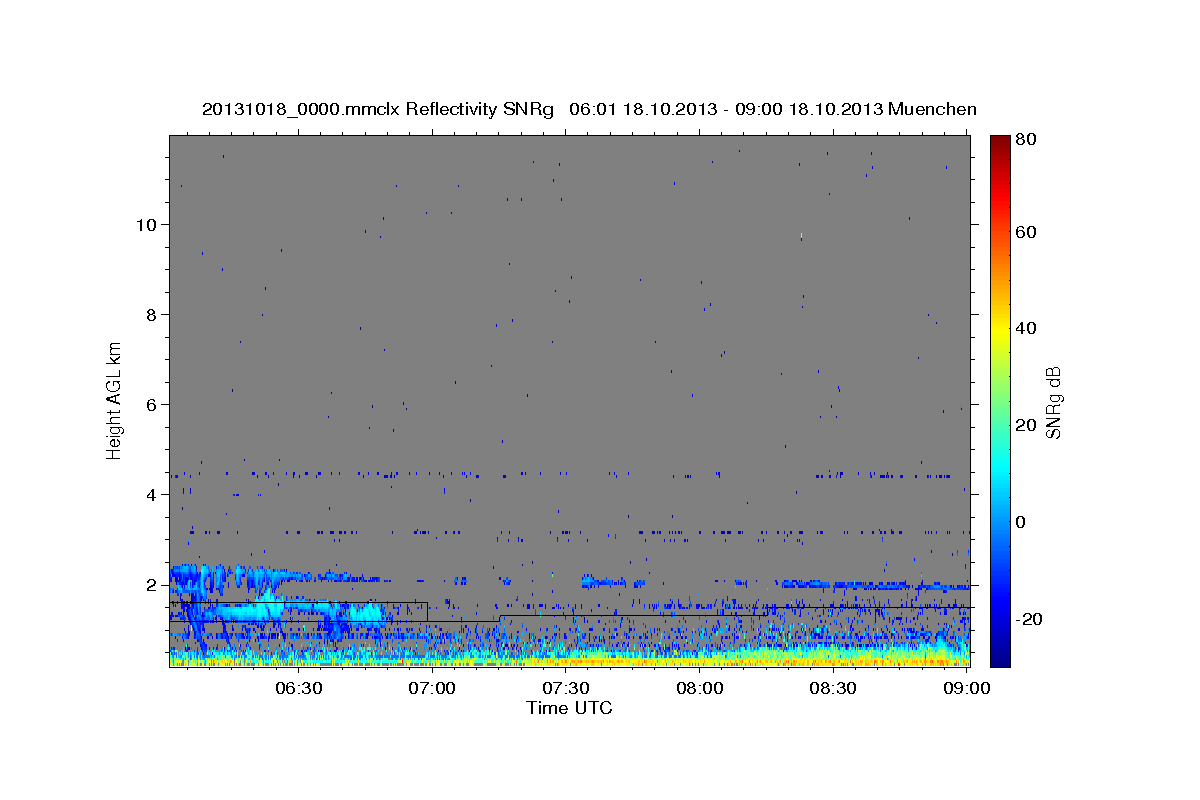
Task: Click the colorbar value 0
Action: coord(1022,522)
